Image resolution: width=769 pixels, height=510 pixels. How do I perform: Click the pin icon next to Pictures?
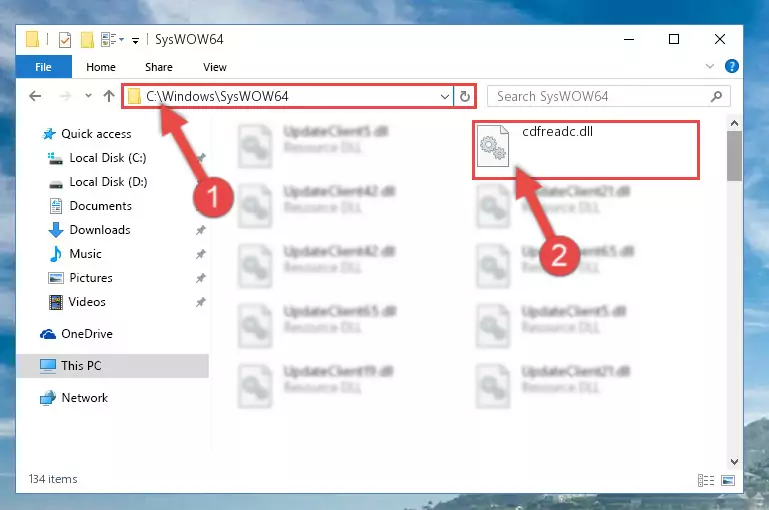[201, 278]
